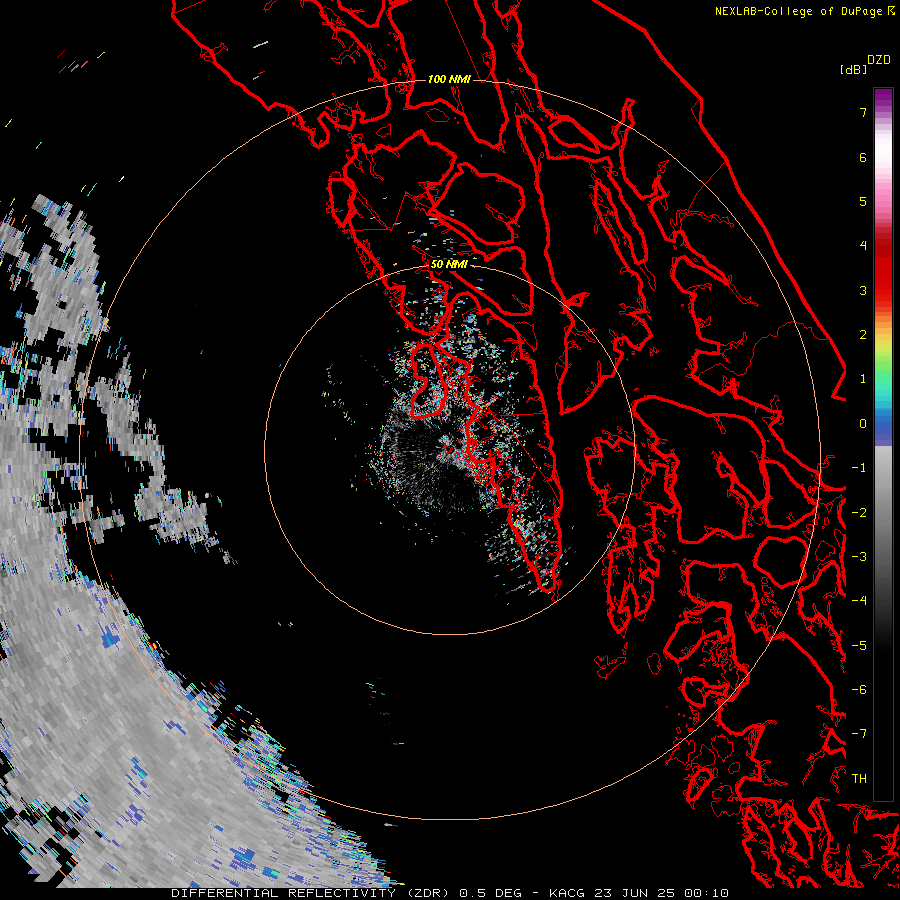Image resolution: width=900 pixels, height=900 pixels.
Task: Click the 00:10 time stamp
Action: (709, 893)
